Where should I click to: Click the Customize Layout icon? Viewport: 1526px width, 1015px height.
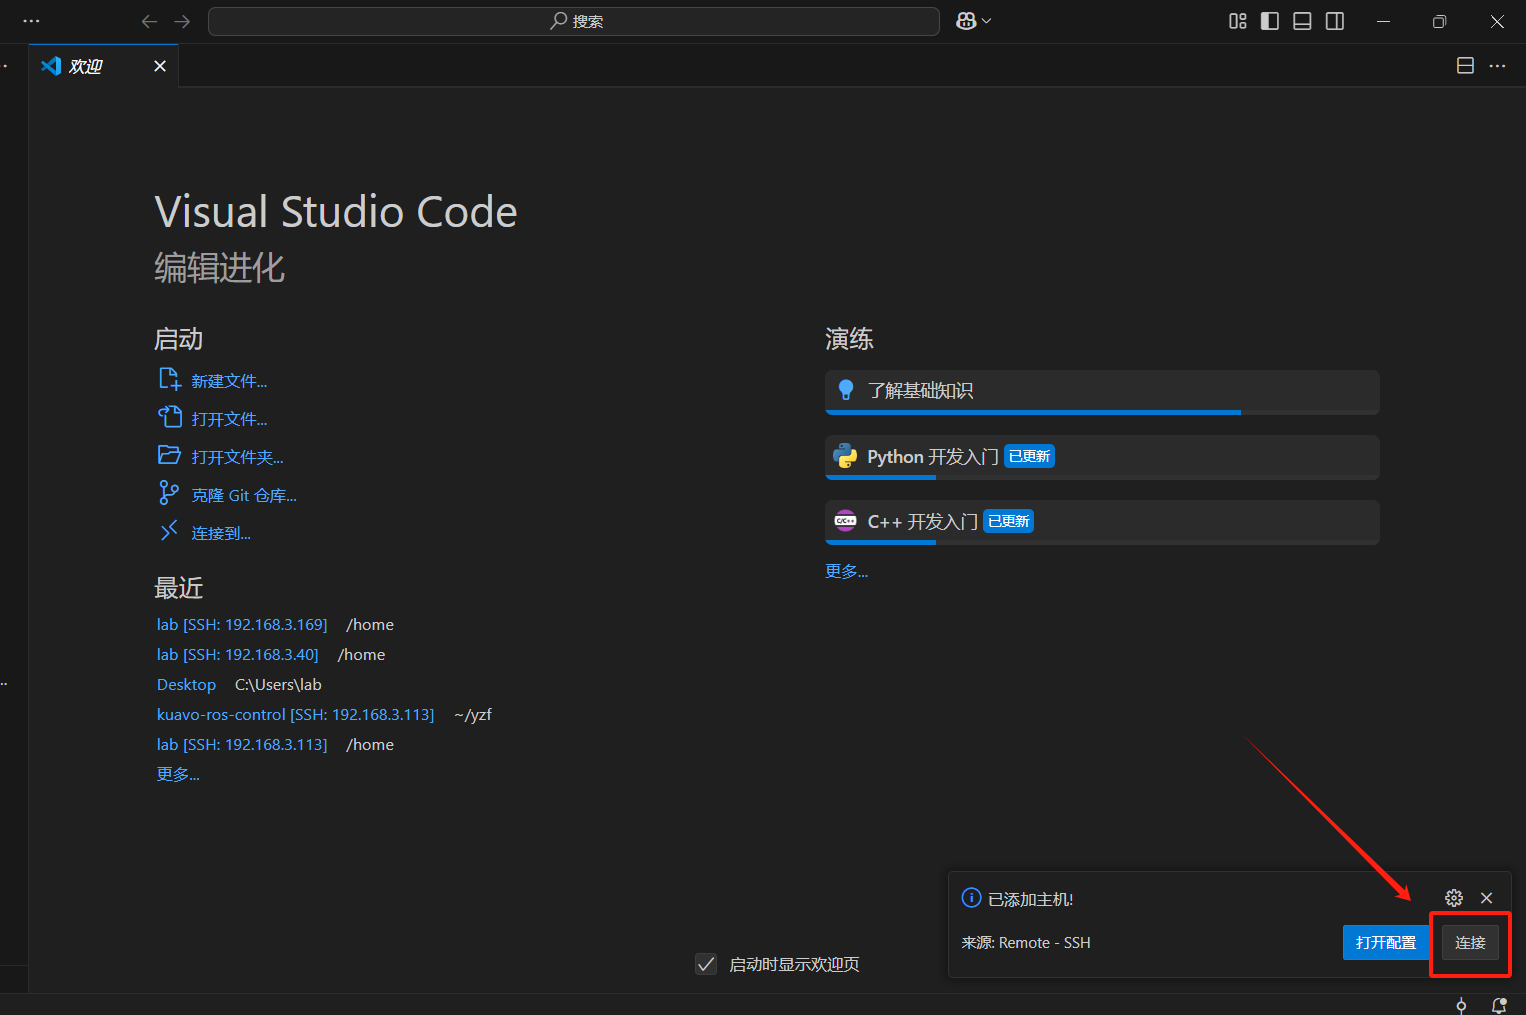pyautogui.click(x=1237, y=21)
